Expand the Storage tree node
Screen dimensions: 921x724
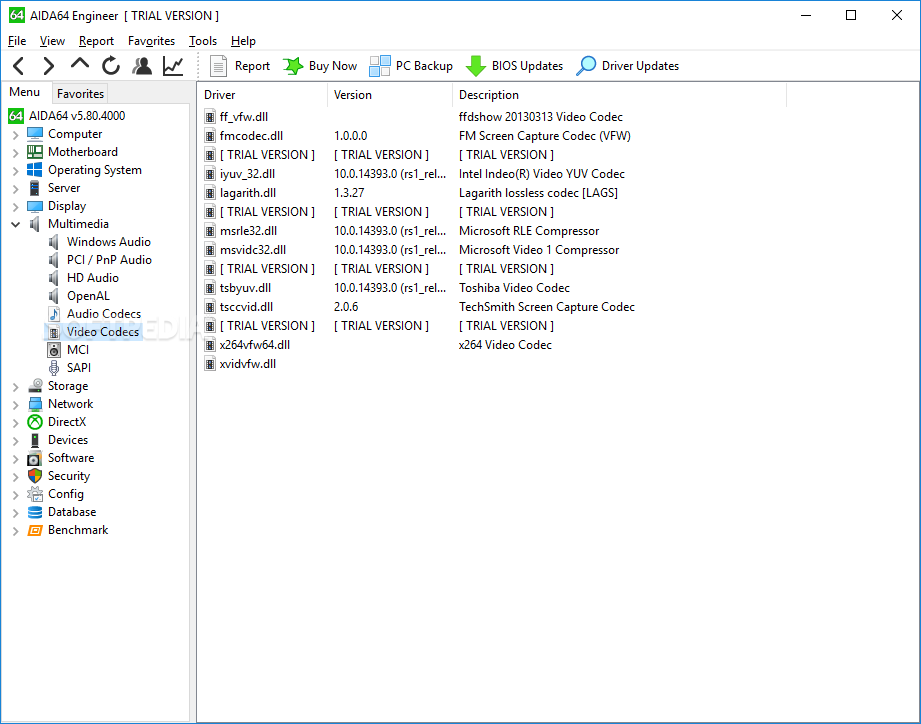click(x=16, y=387)
